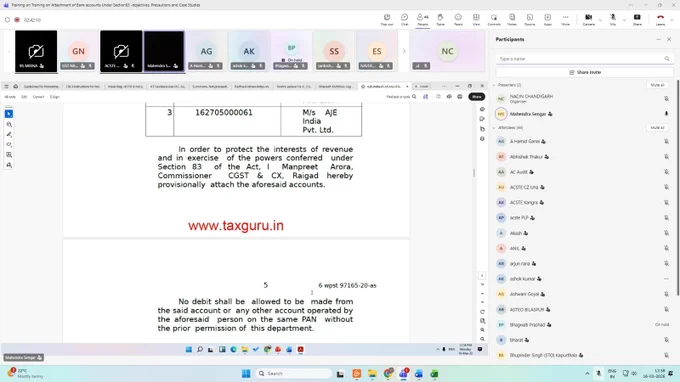Toggle mic icon for ACSTE Kangra
The width and height of the screenshot is (680, 382).
666,202
